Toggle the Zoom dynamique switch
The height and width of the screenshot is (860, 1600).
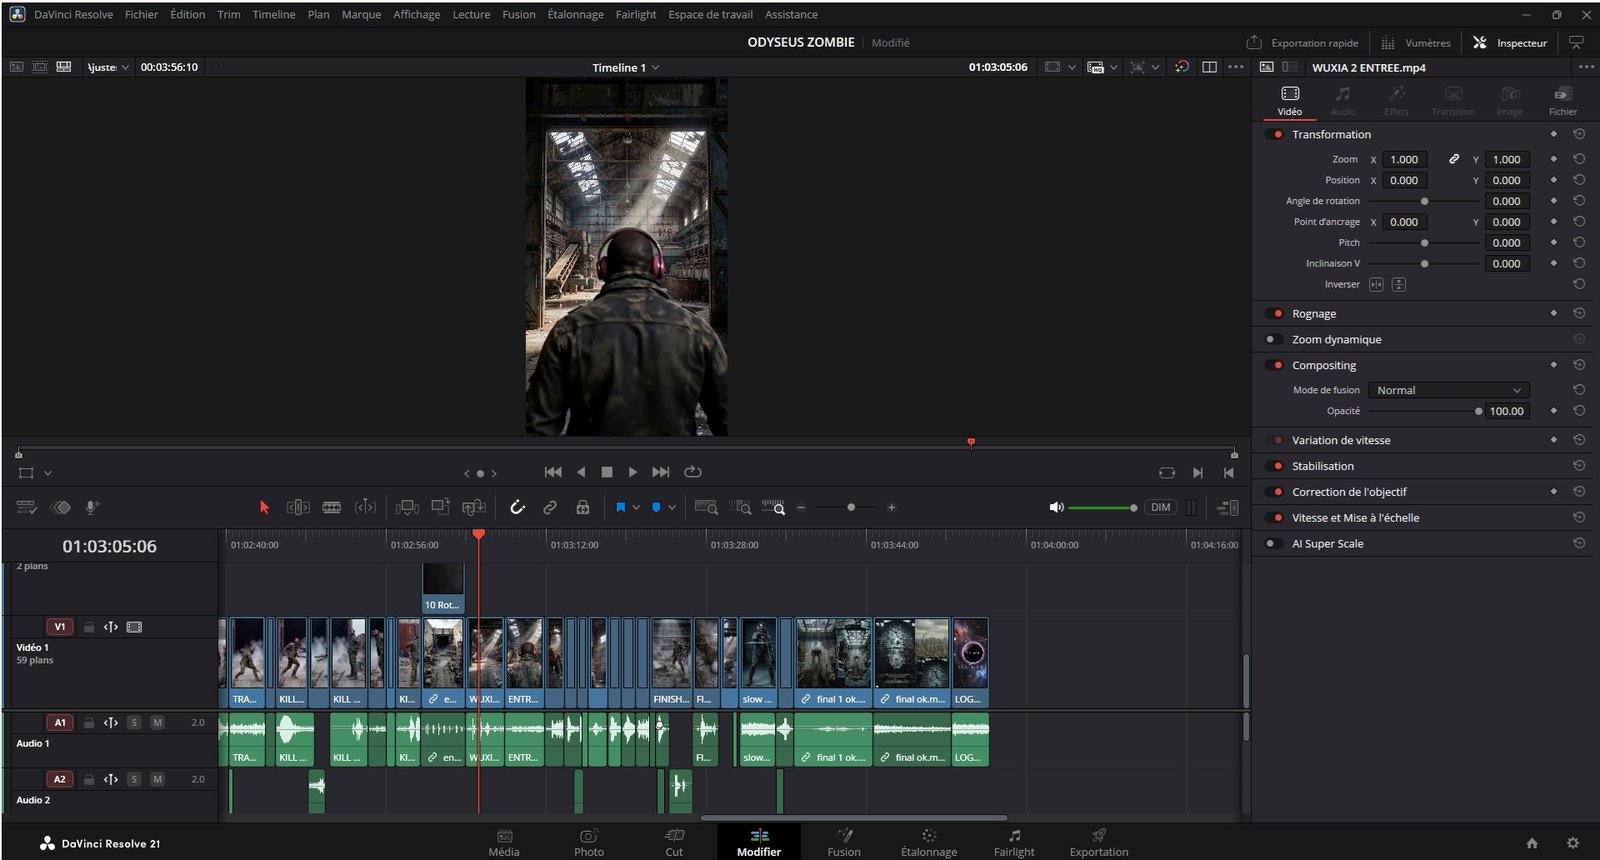pos(1274,339)
